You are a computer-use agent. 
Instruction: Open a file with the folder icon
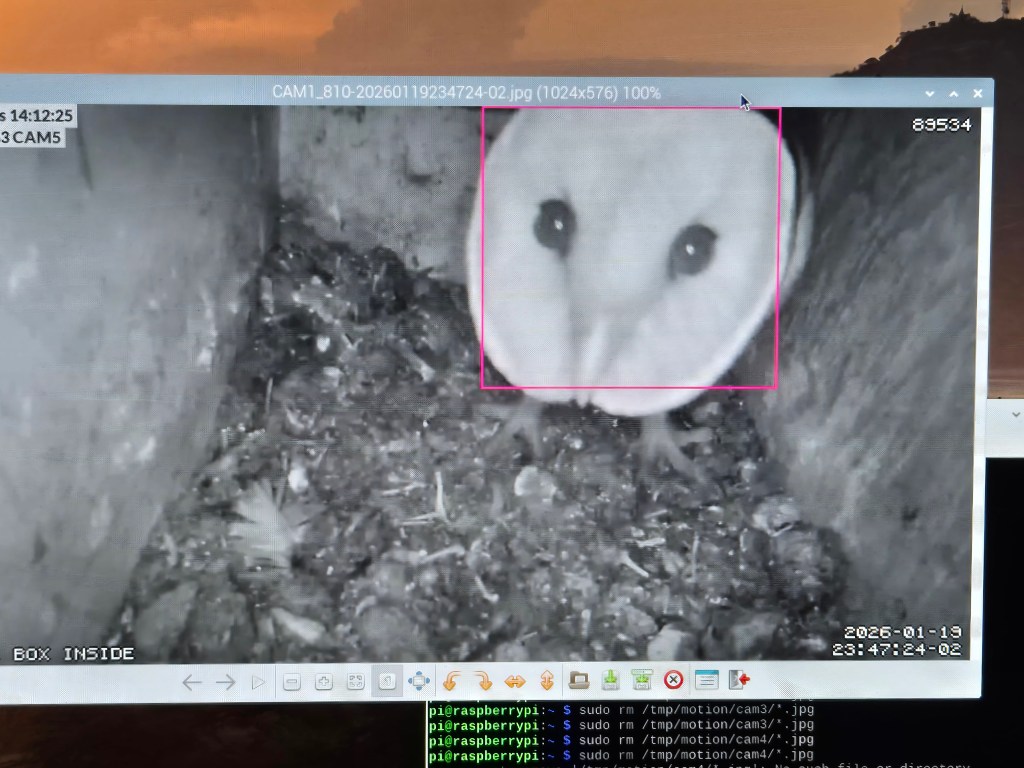pos(579,681)
